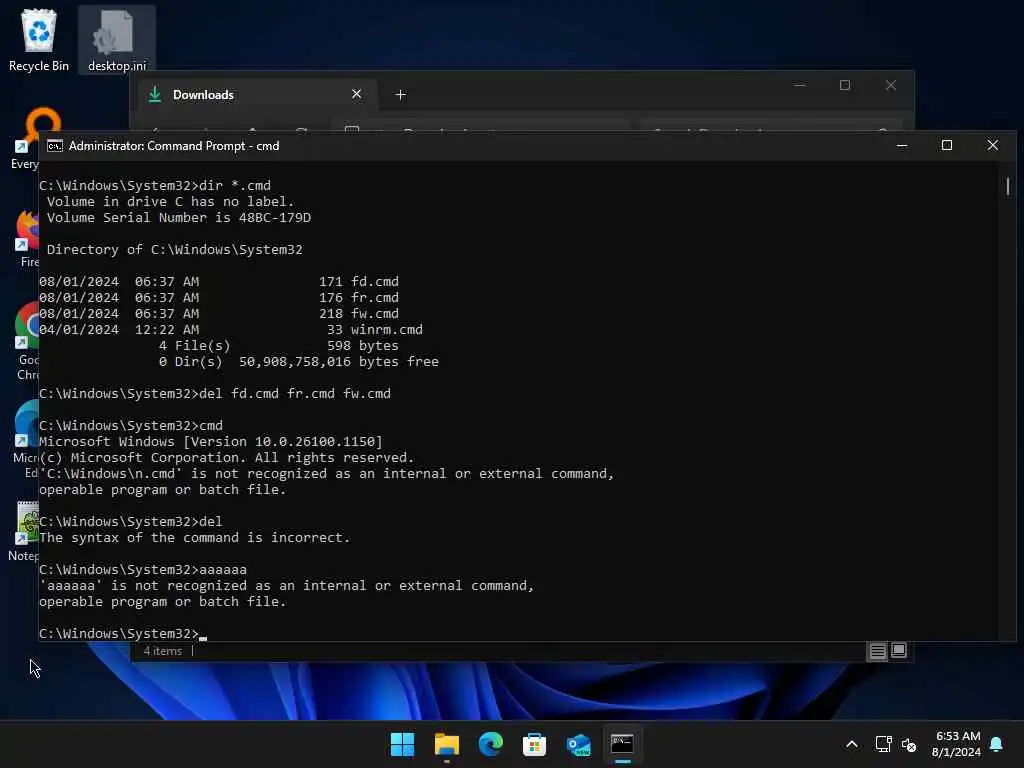This screenshot has height=768, width=1024.
Task: Click the 'winrm.cmd' filename in listing
Action: tap(387, 330)
